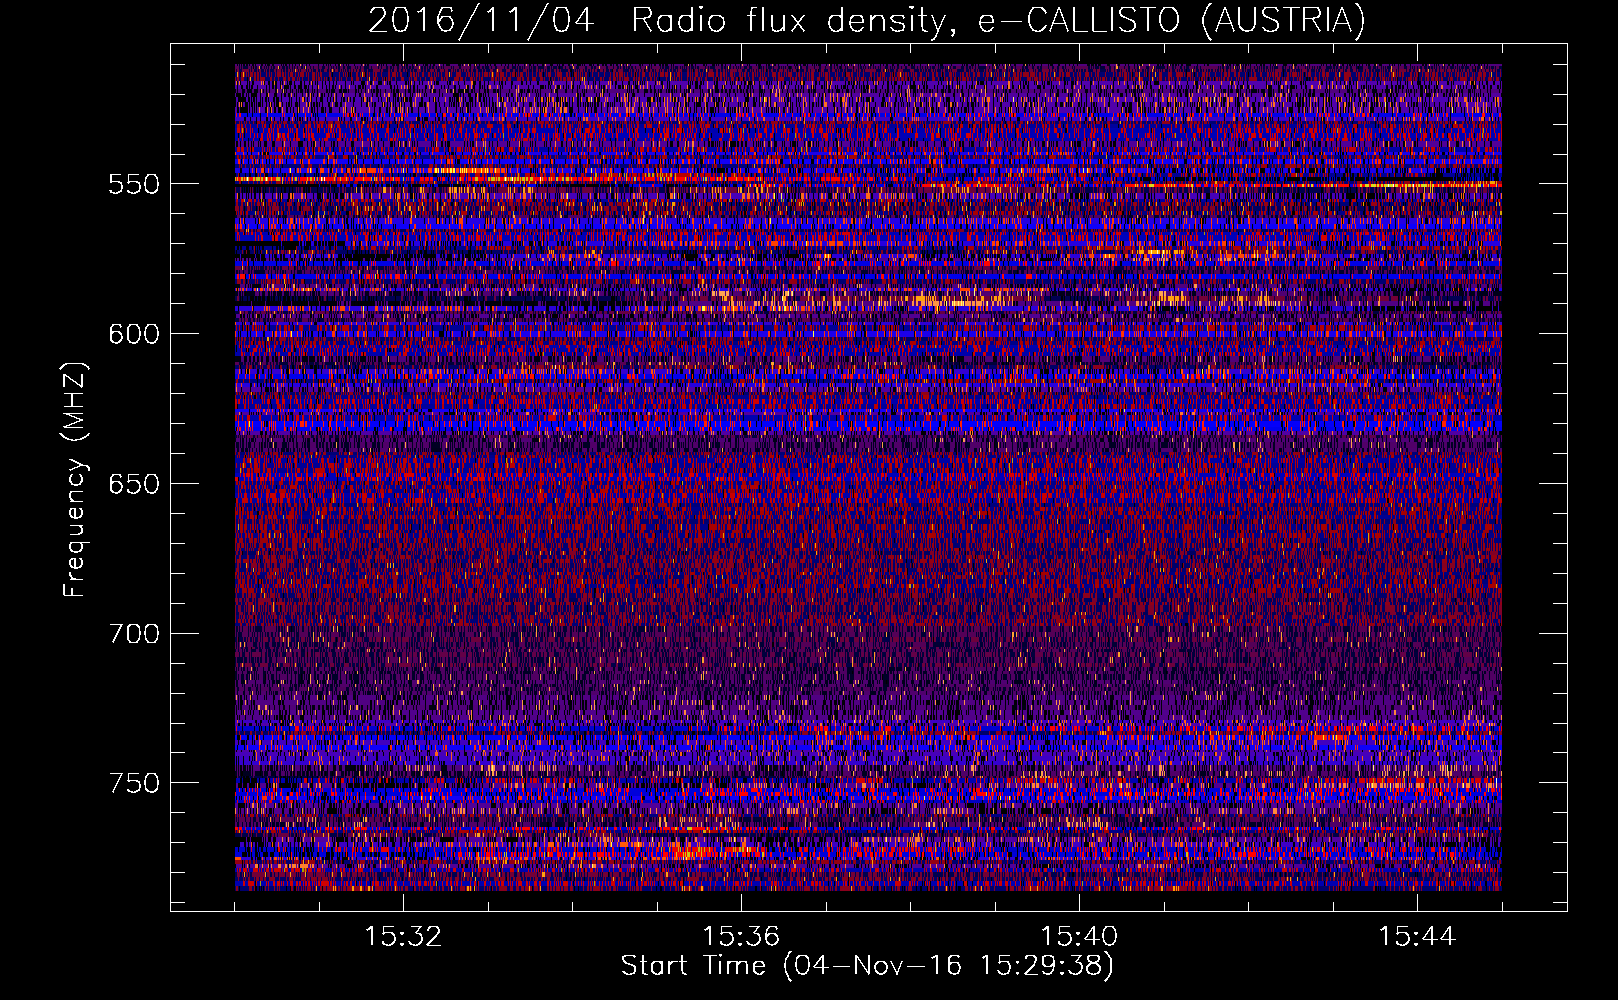Select the Frequency (MHZ) axis label
1618x1000 pixels.
(75, 479)
